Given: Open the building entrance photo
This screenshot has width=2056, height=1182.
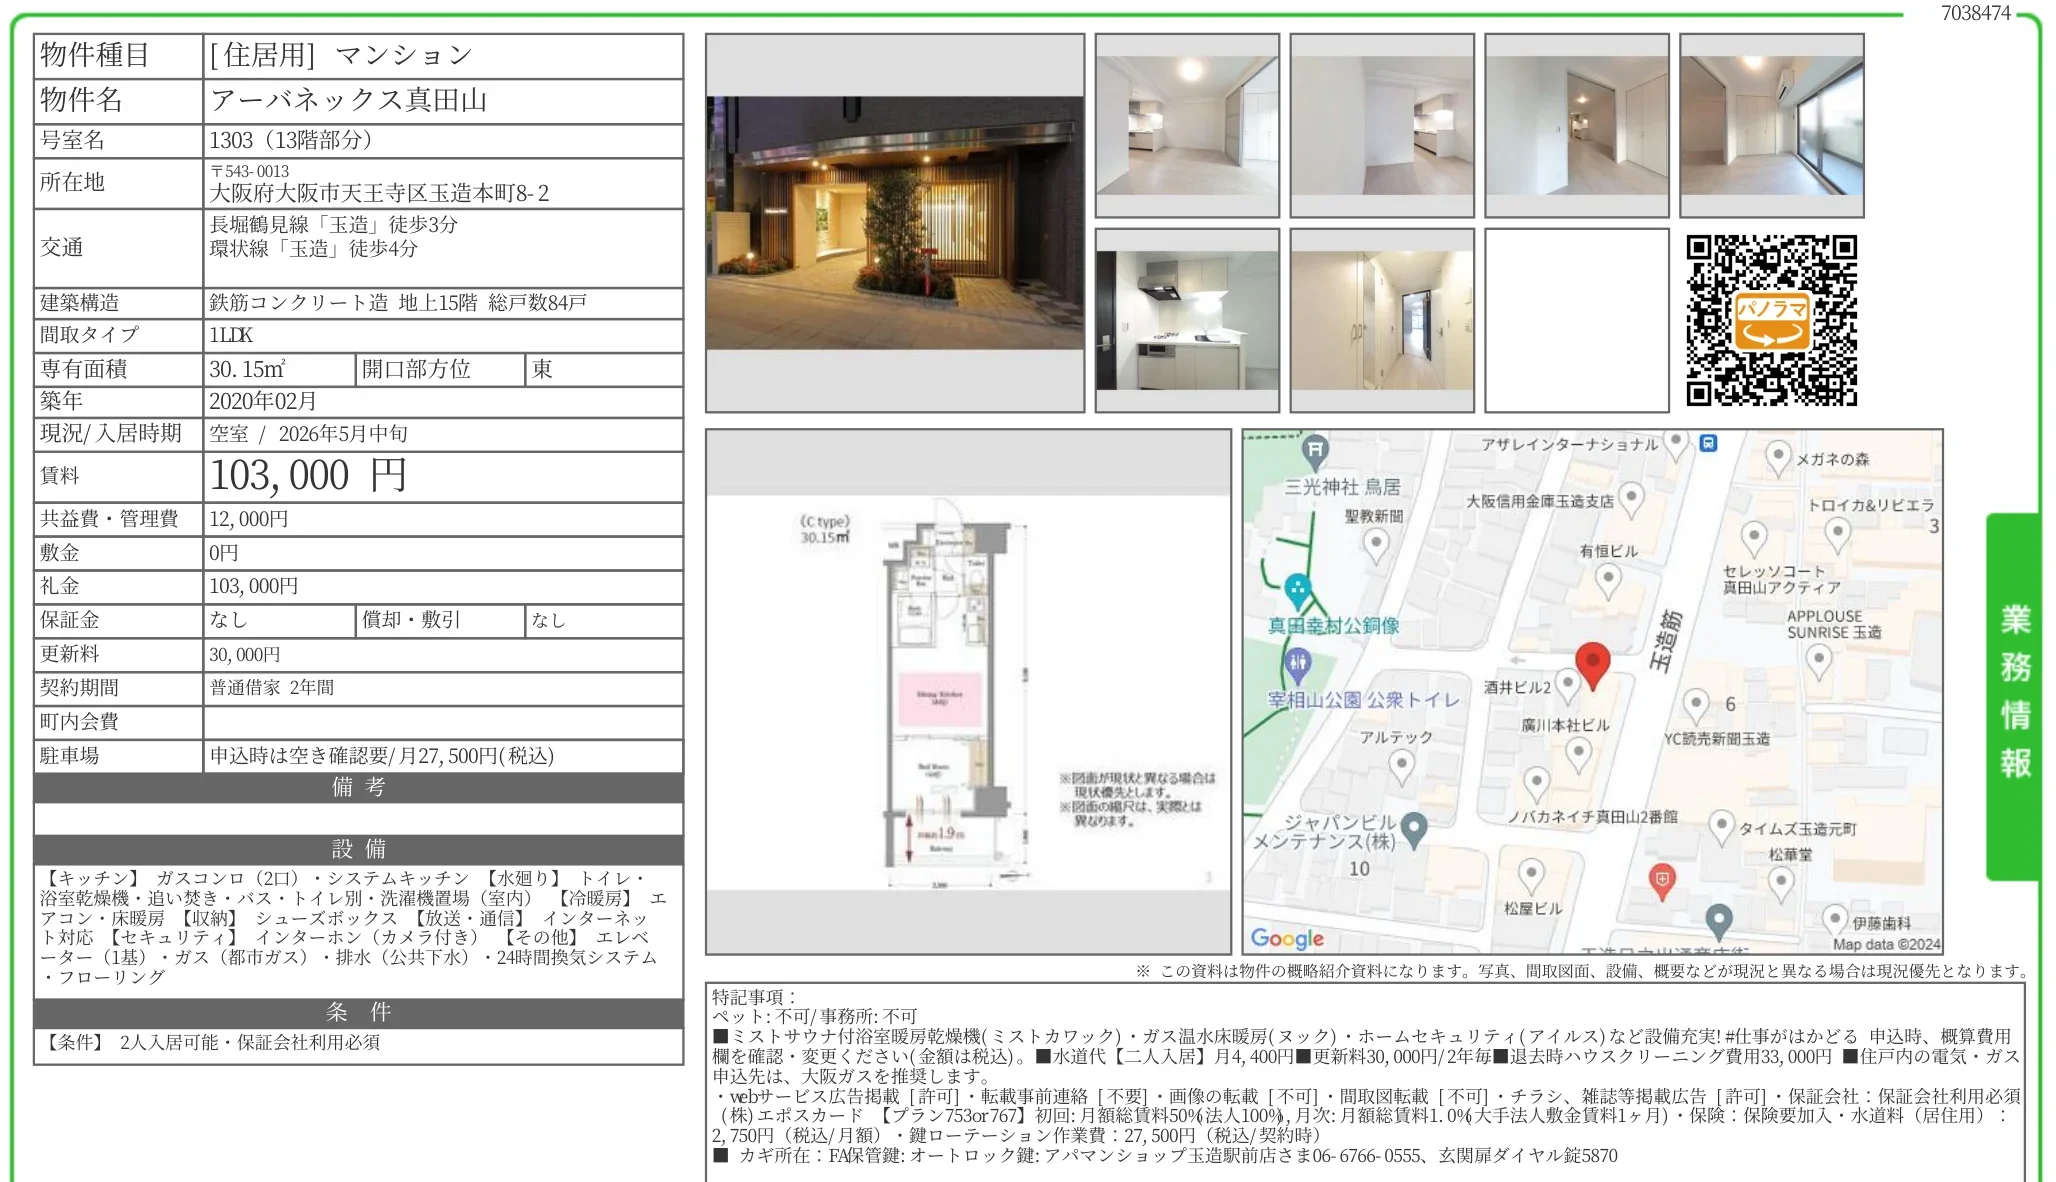Looking at the screenshot, I should click(894, 223).
